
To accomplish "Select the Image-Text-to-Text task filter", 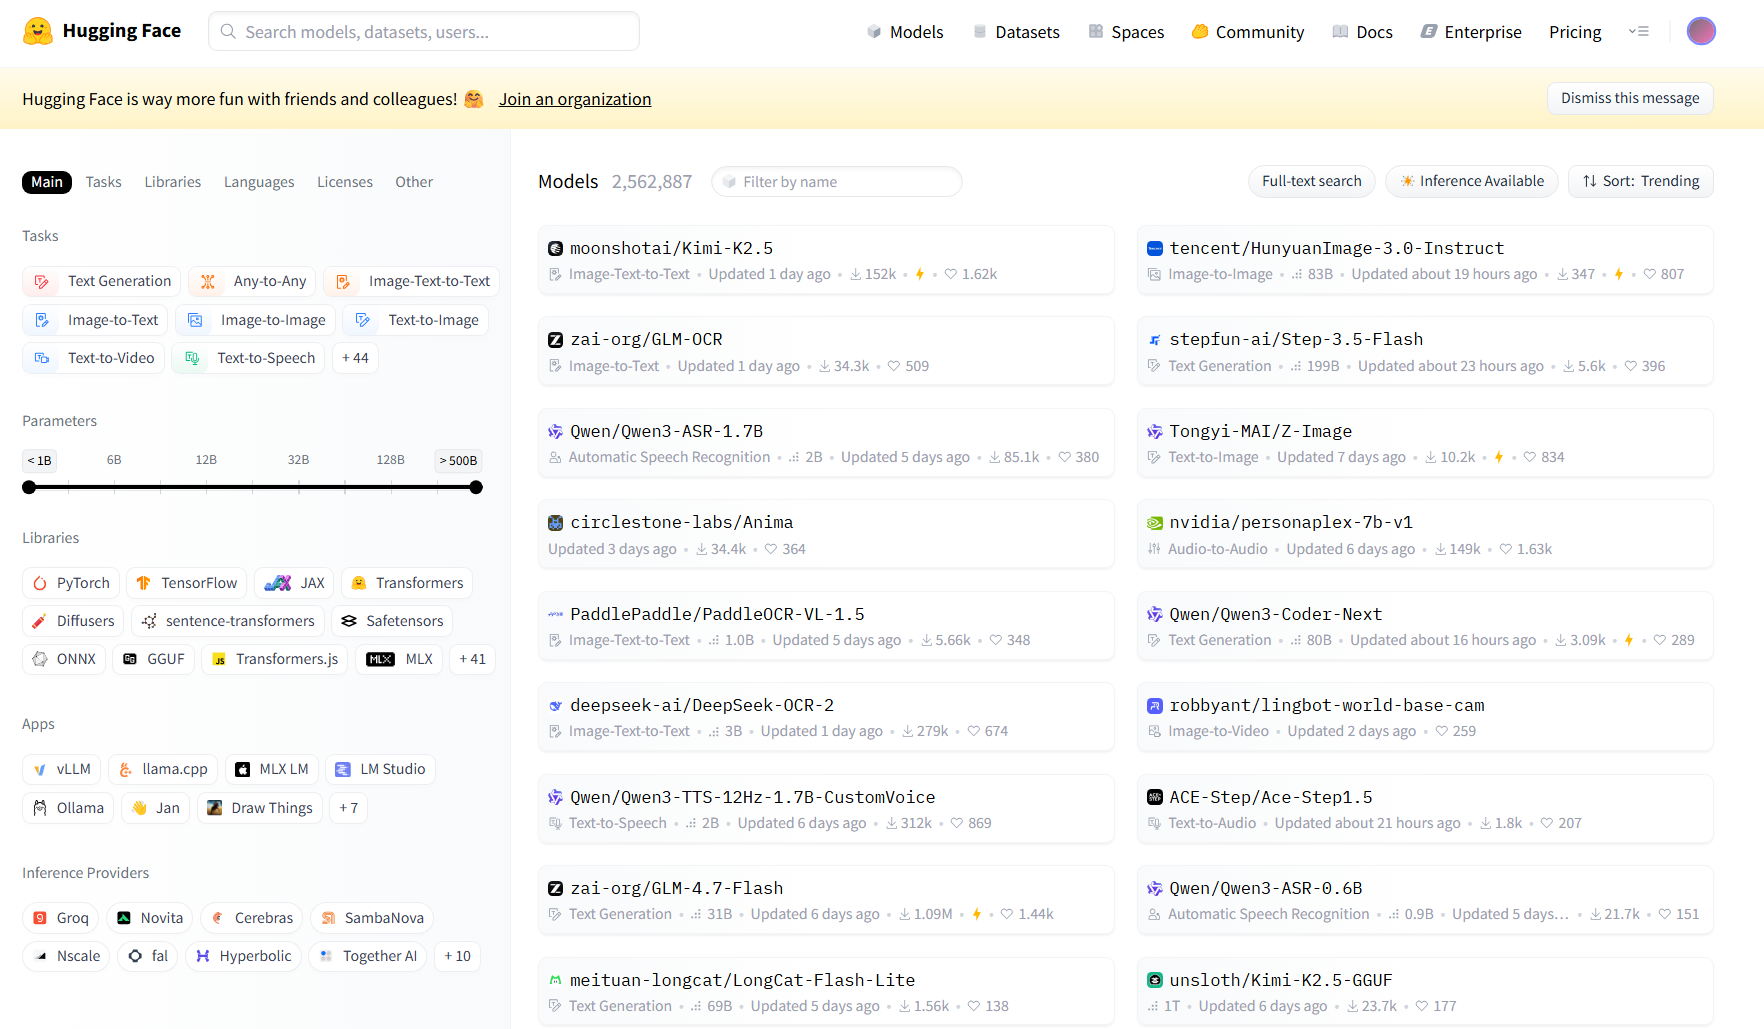I will coord(412,281).
